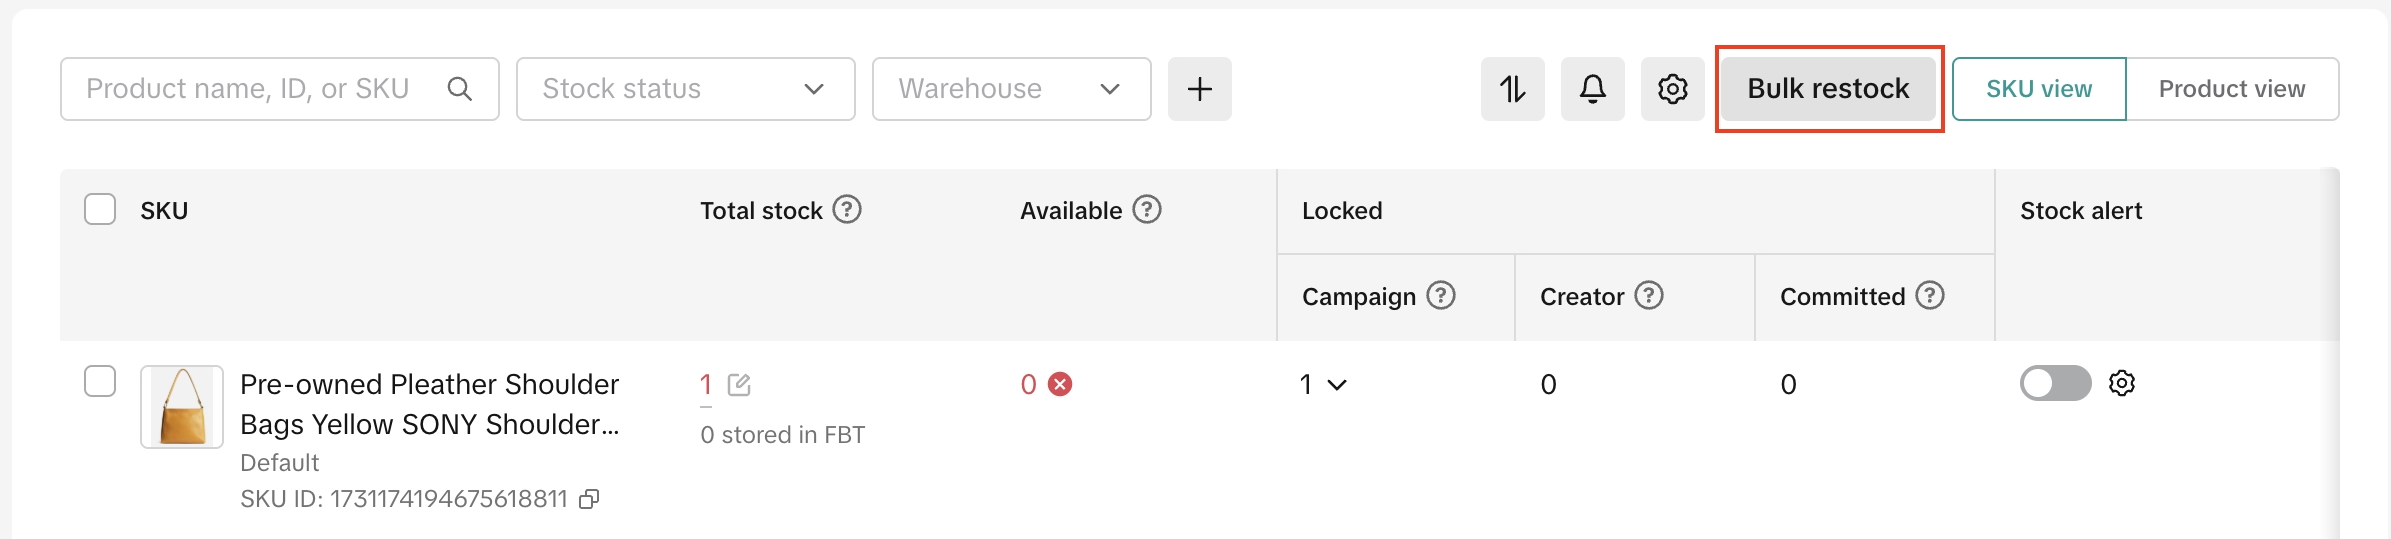Click the Committed help question icon
This screenshot has height=539, width=2391.
[1930, 296]
